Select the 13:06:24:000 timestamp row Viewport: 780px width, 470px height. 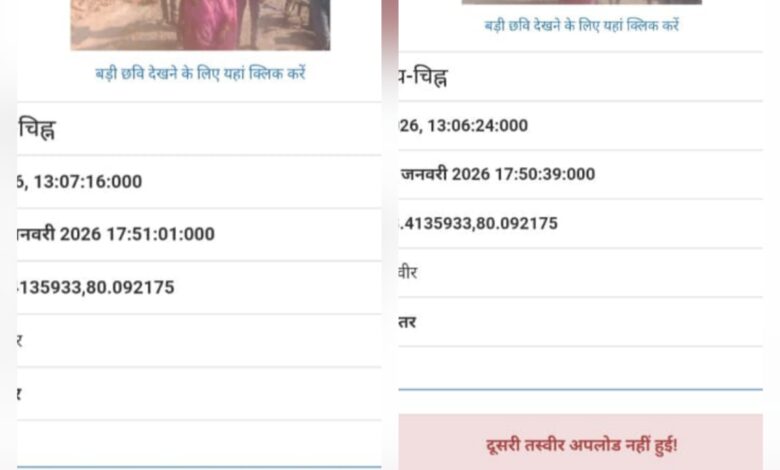[581, 125]
